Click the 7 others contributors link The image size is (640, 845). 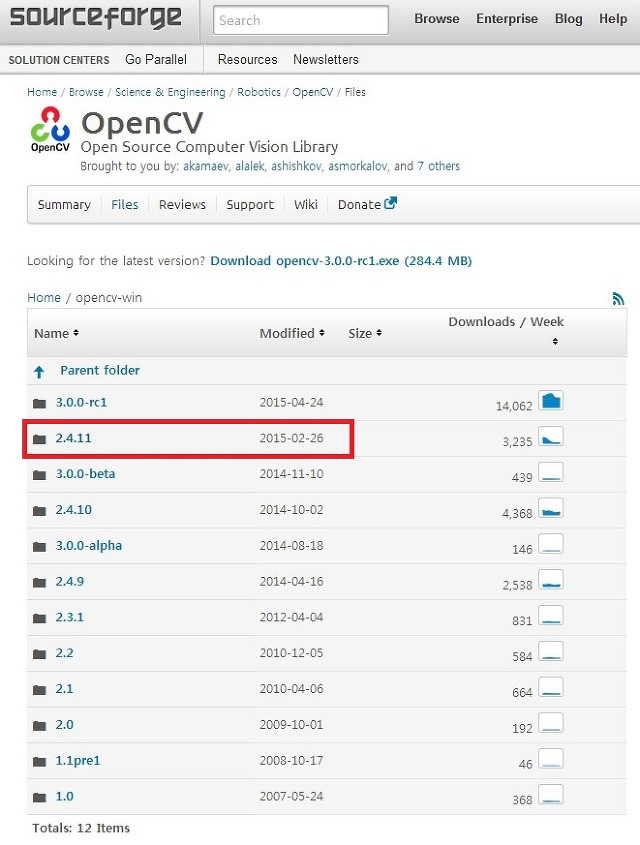pos(439,166)
